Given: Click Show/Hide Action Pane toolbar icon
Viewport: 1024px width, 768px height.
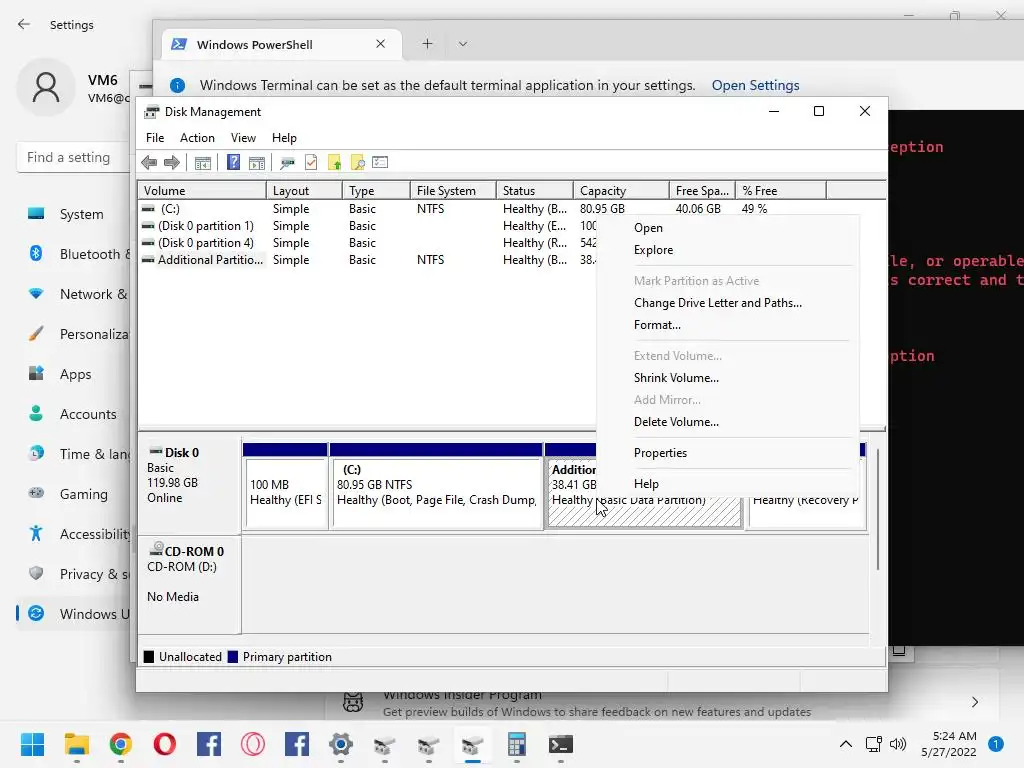Looking at the screenshot, I should point(257,163).
